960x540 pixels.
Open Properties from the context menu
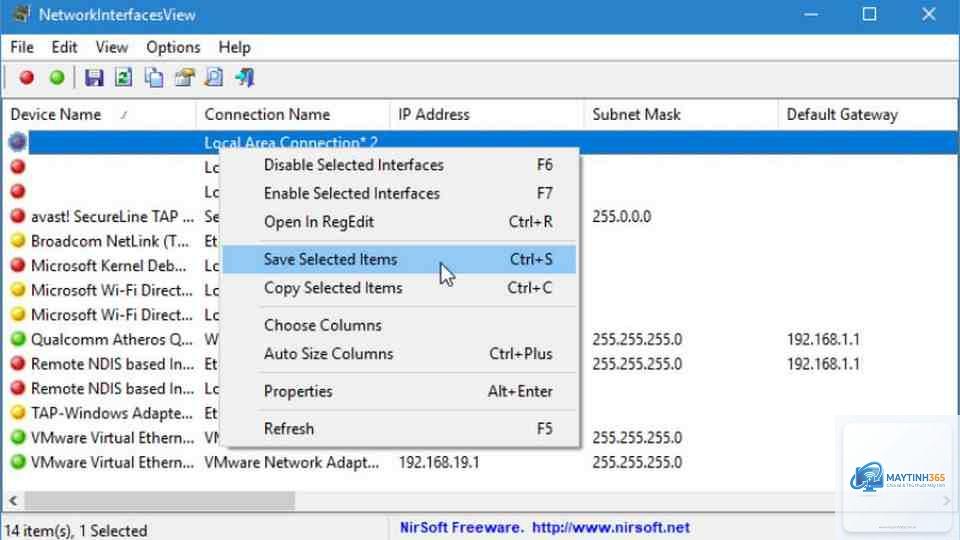click(x=399, y=391)
